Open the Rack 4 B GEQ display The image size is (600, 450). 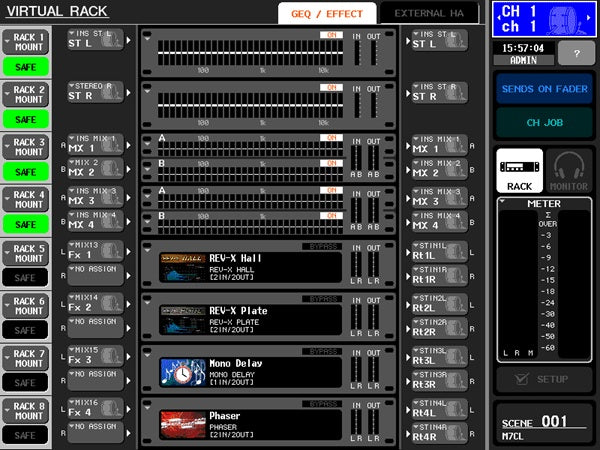(x=250, y=227)
